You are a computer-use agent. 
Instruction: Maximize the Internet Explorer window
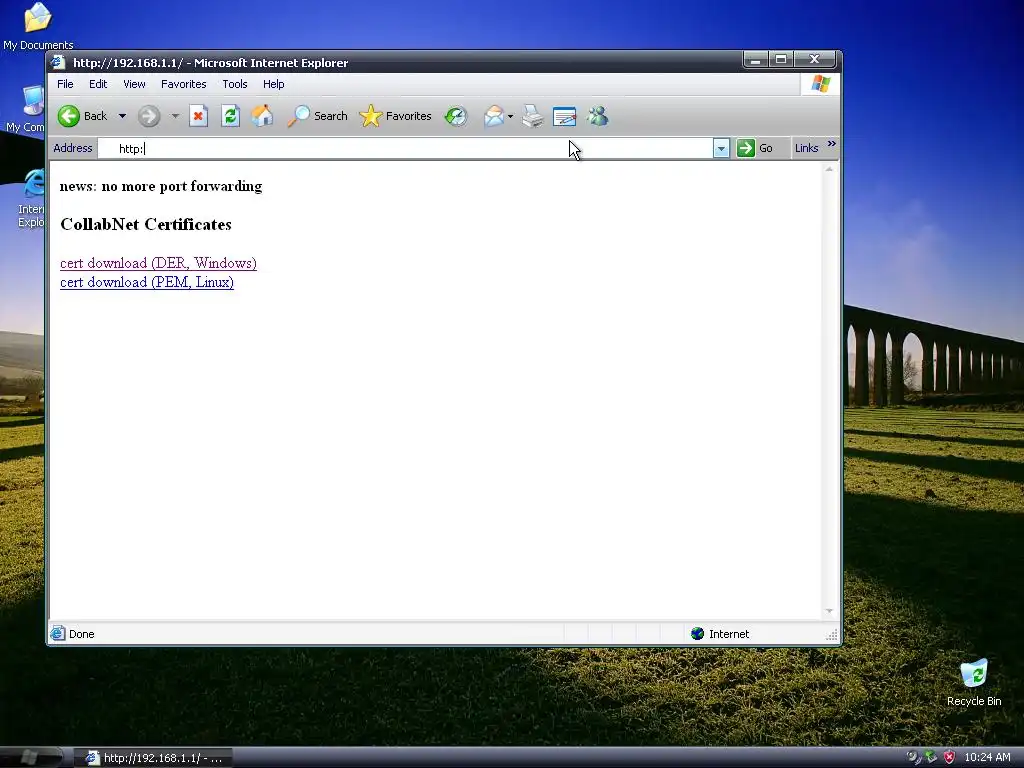[780, 60]
